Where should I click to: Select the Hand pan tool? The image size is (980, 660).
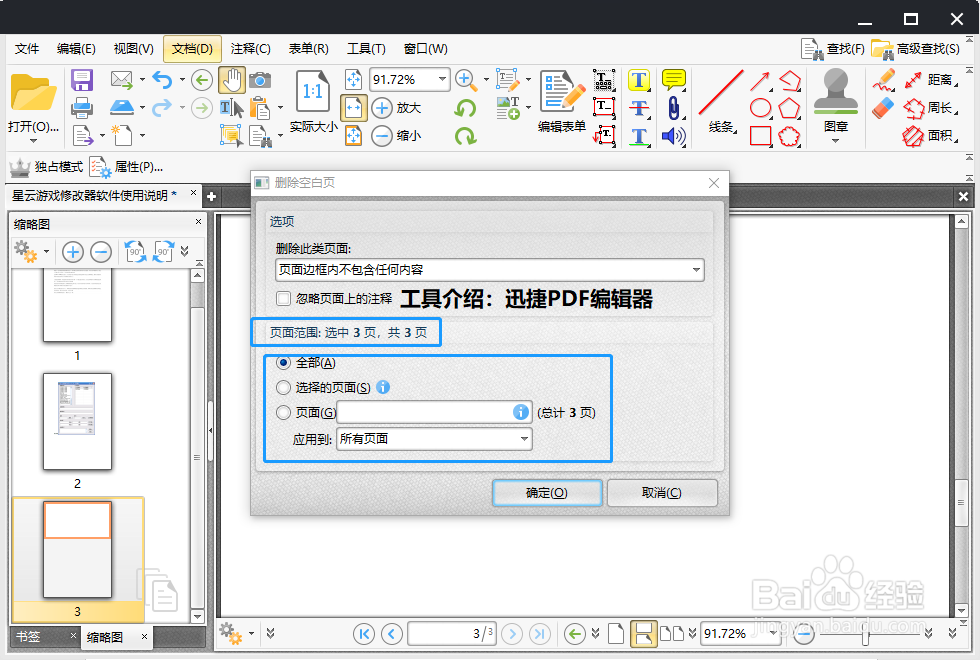[x=232, y=80]
